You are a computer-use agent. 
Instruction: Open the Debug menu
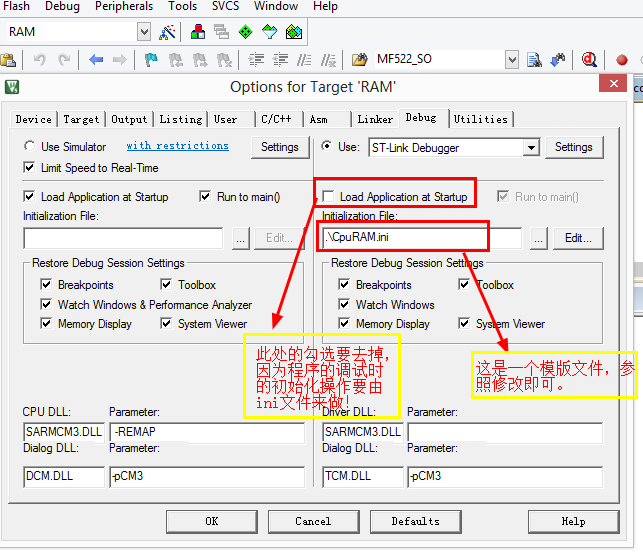[x=62, y=6]
